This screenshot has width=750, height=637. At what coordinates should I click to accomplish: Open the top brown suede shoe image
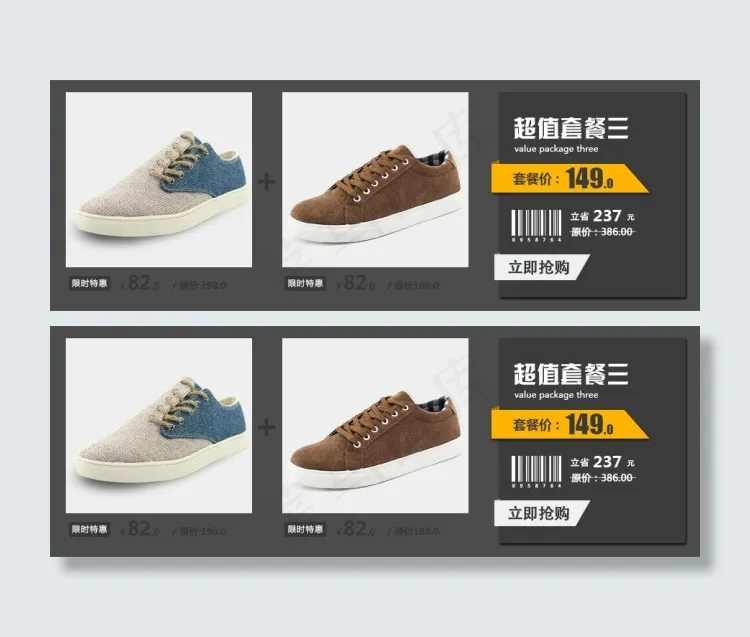point(375,179)
